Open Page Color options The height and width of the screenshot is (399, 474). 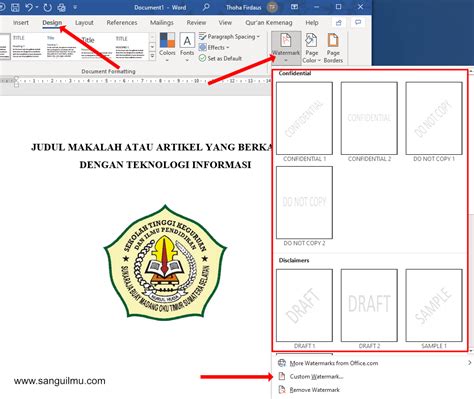click(311, 48)
